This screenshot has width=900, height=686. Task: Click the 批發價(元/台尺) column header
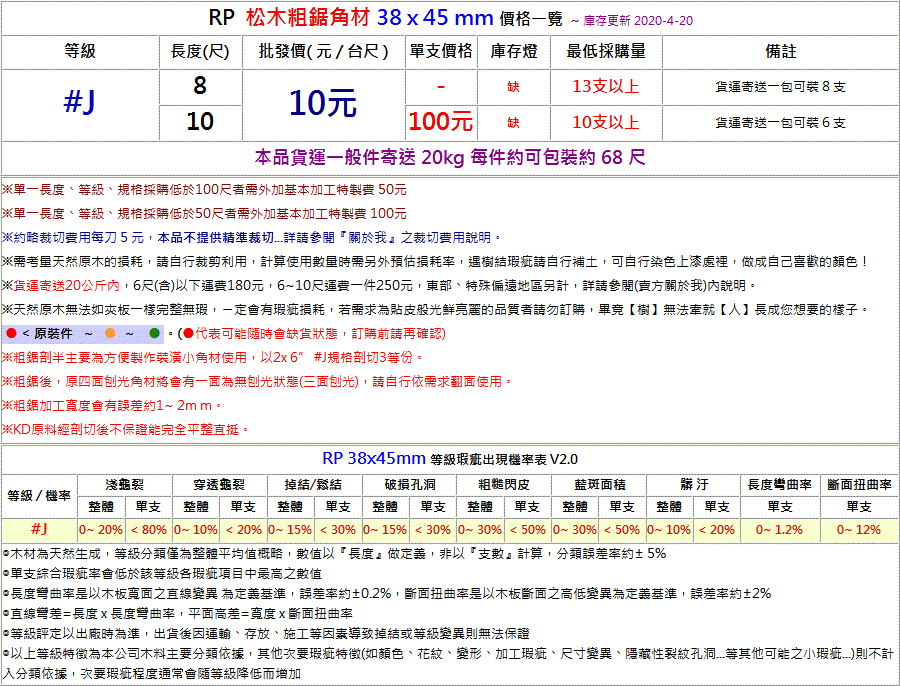(323, 52)
